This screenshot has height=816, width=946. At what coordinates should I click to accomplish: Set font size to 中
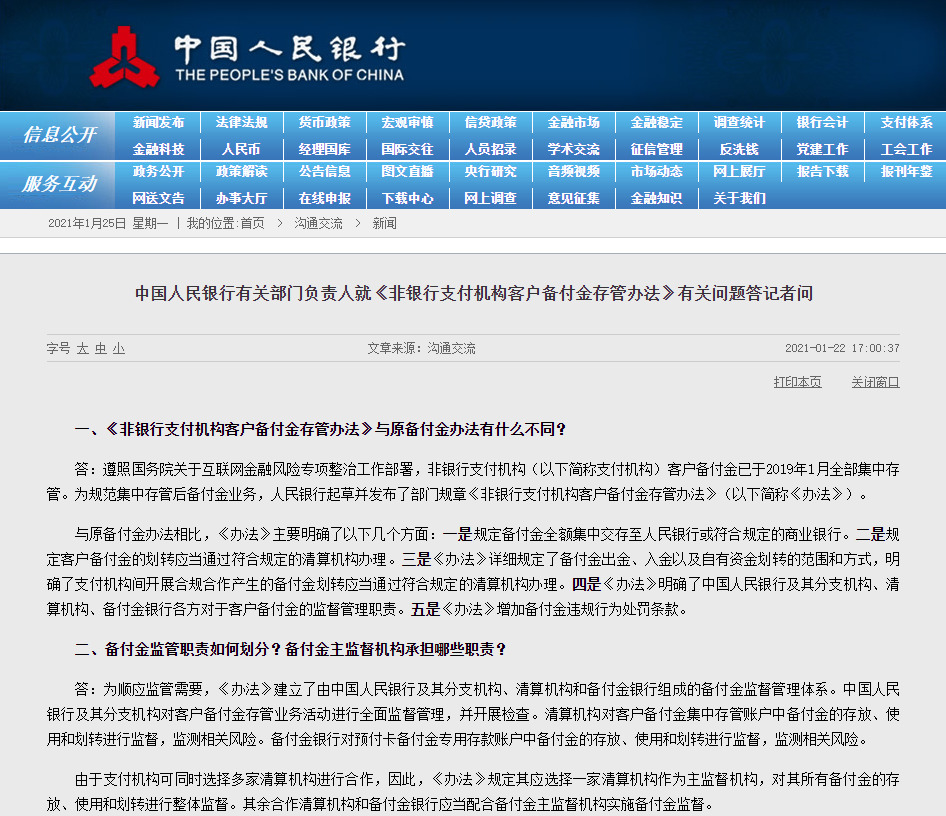[x=101, y=349]
